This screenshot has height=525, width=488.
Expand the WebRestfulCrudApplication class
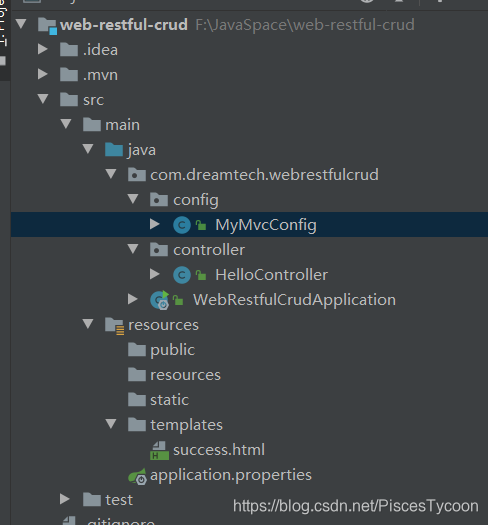(x=133, y=299)
